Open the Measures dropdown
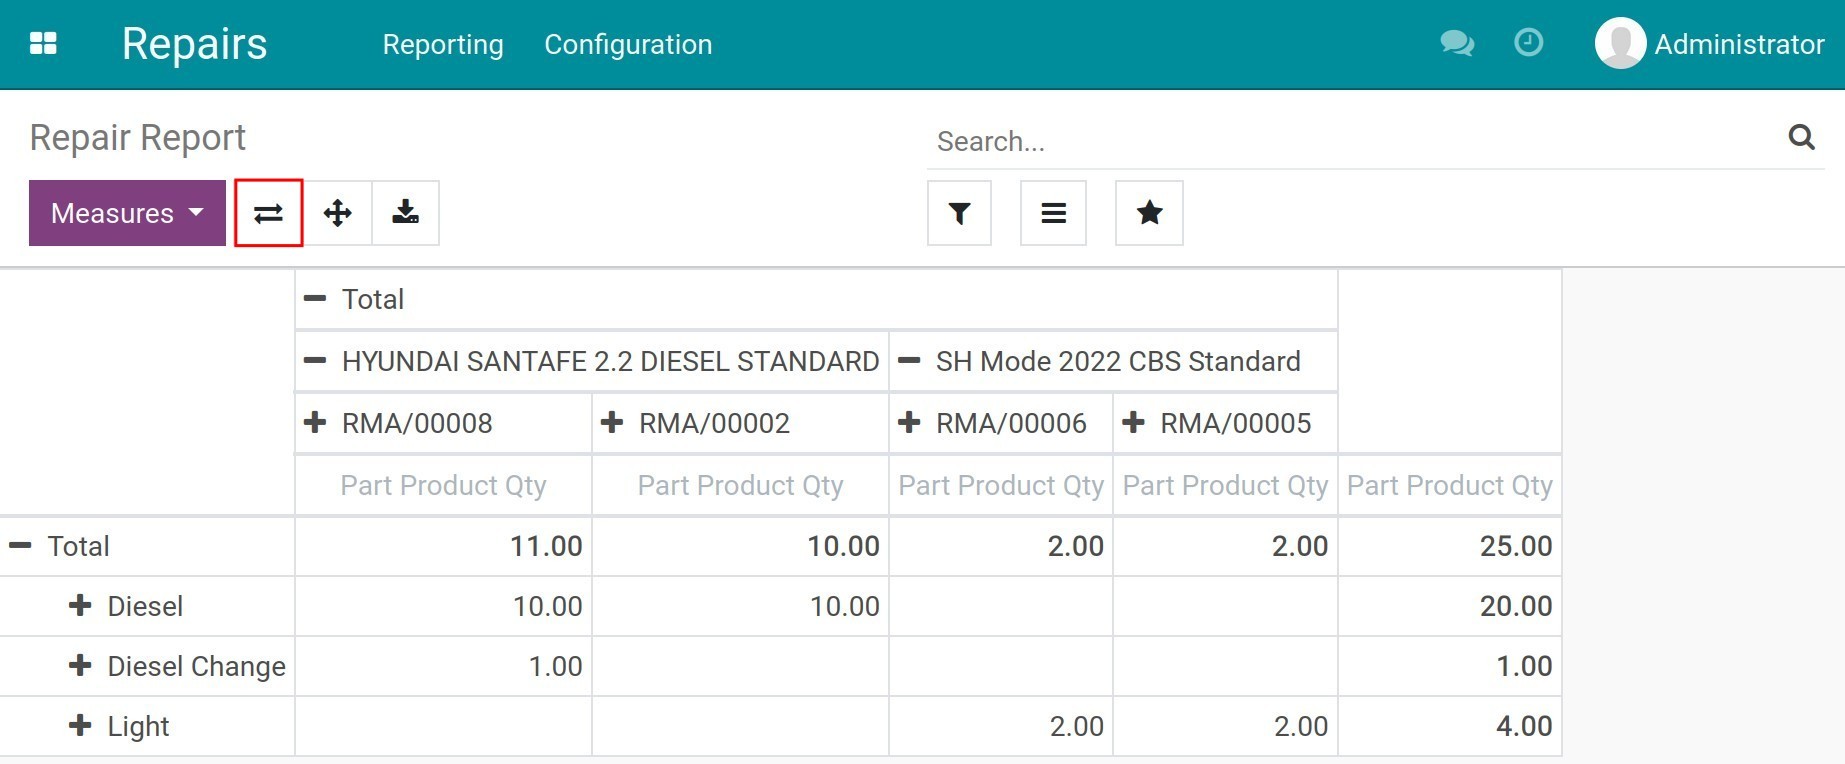1845x764 pixels. [127, 213]
